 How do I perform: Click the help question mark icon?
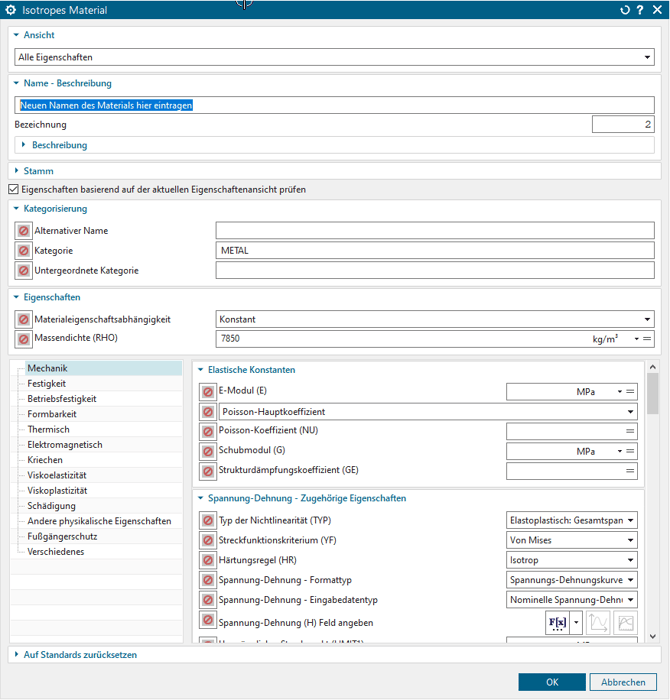coord(640,10)
